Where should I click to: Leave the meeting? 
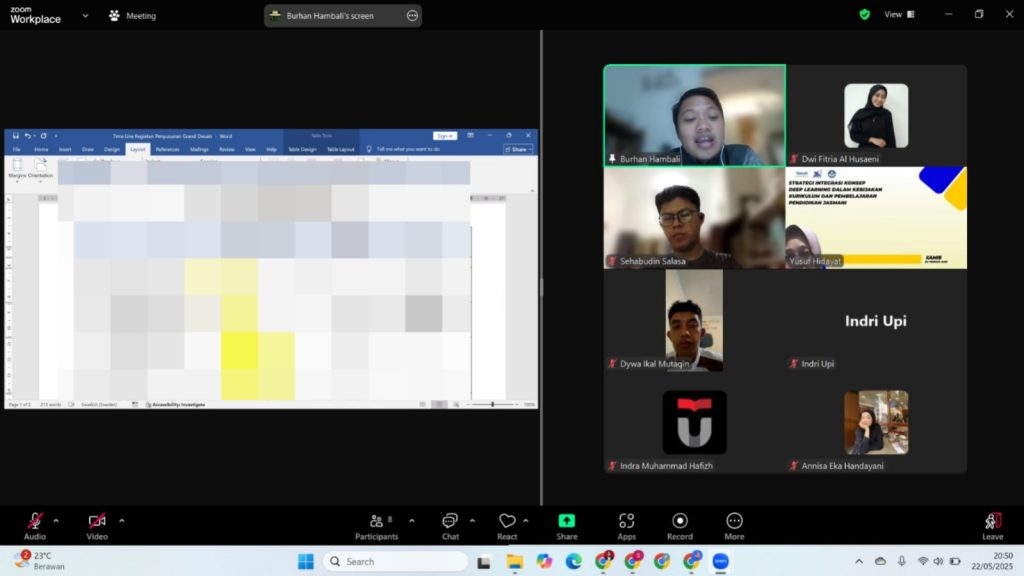point(992,525)
